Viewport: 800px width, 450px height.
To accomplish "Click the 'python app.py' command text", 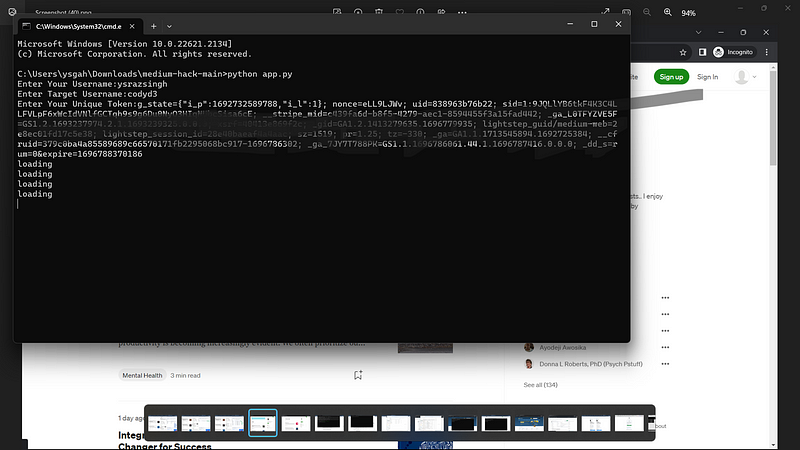I will [x=260, y=74].
